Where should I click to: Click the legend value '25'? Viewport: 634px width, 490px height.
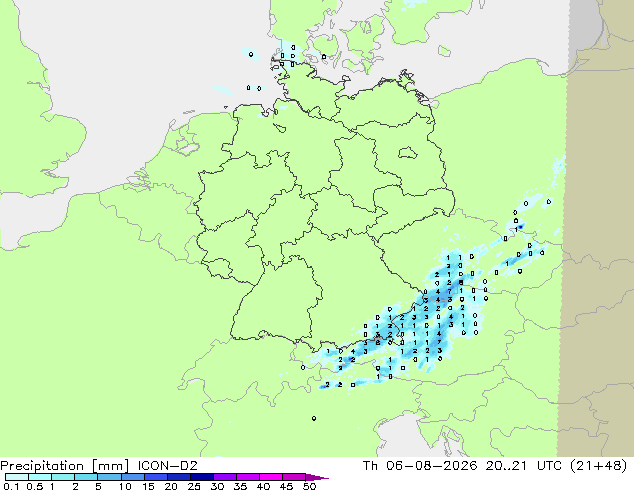pos(194,486)
